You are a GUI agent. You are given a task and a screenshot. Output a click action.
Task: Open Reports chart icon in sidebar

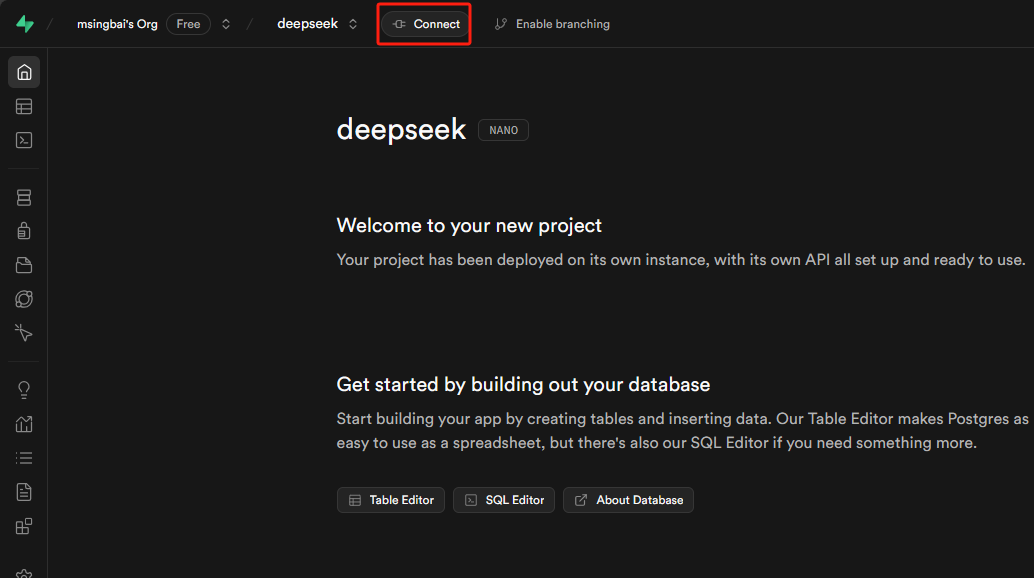[x=24, y=424]
